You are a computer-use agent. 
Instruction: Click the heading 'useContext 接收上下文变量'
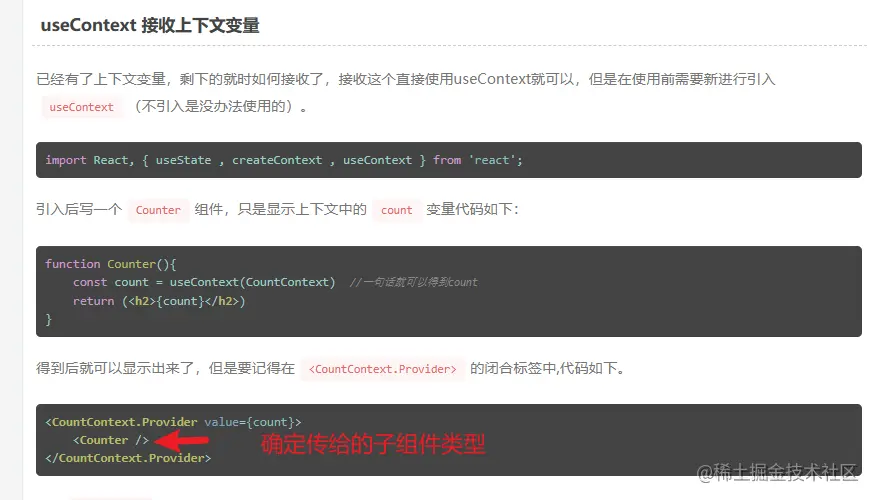[150, 25]
